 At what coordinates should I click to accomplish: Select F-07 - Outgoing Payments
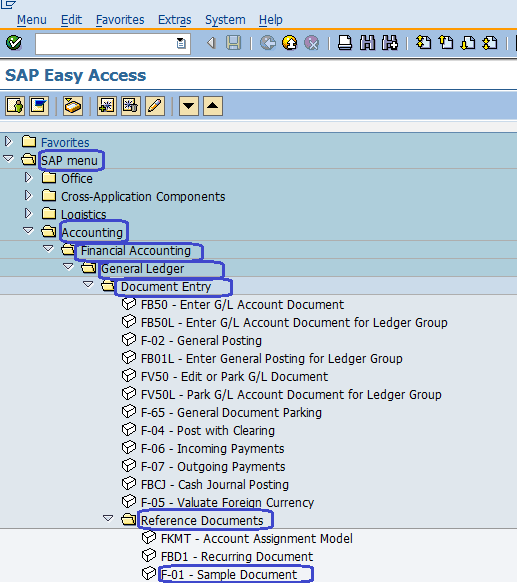pos(213,467)
